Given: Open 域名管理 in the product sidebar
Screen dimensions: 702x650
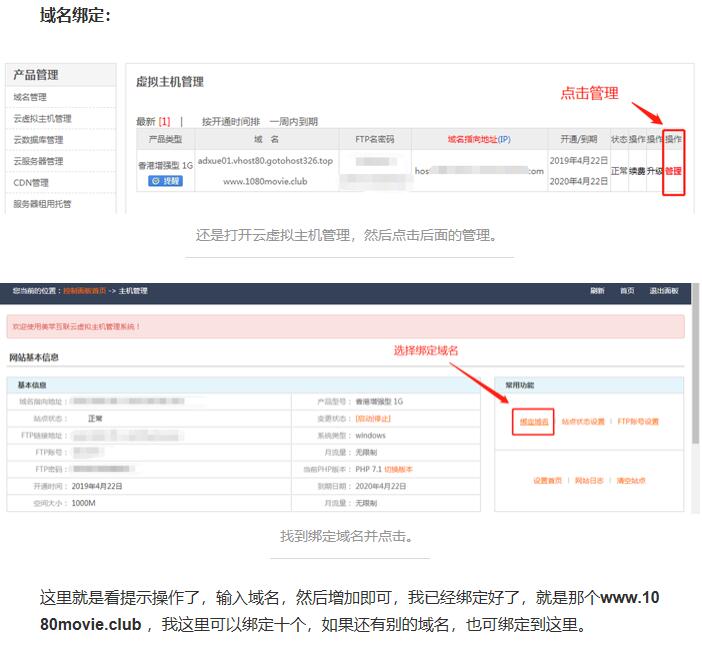Looking at the screenshot, I should 30,97.
